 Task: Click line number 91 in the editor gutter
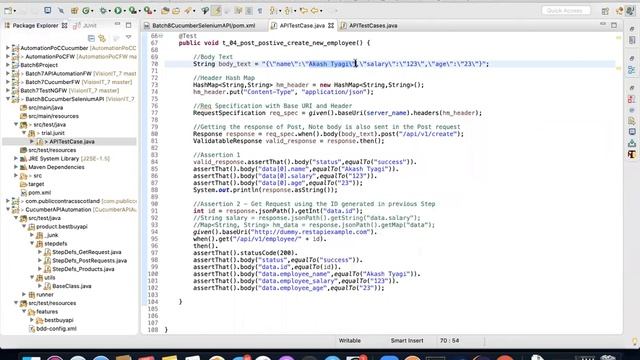tap(154, 211)
